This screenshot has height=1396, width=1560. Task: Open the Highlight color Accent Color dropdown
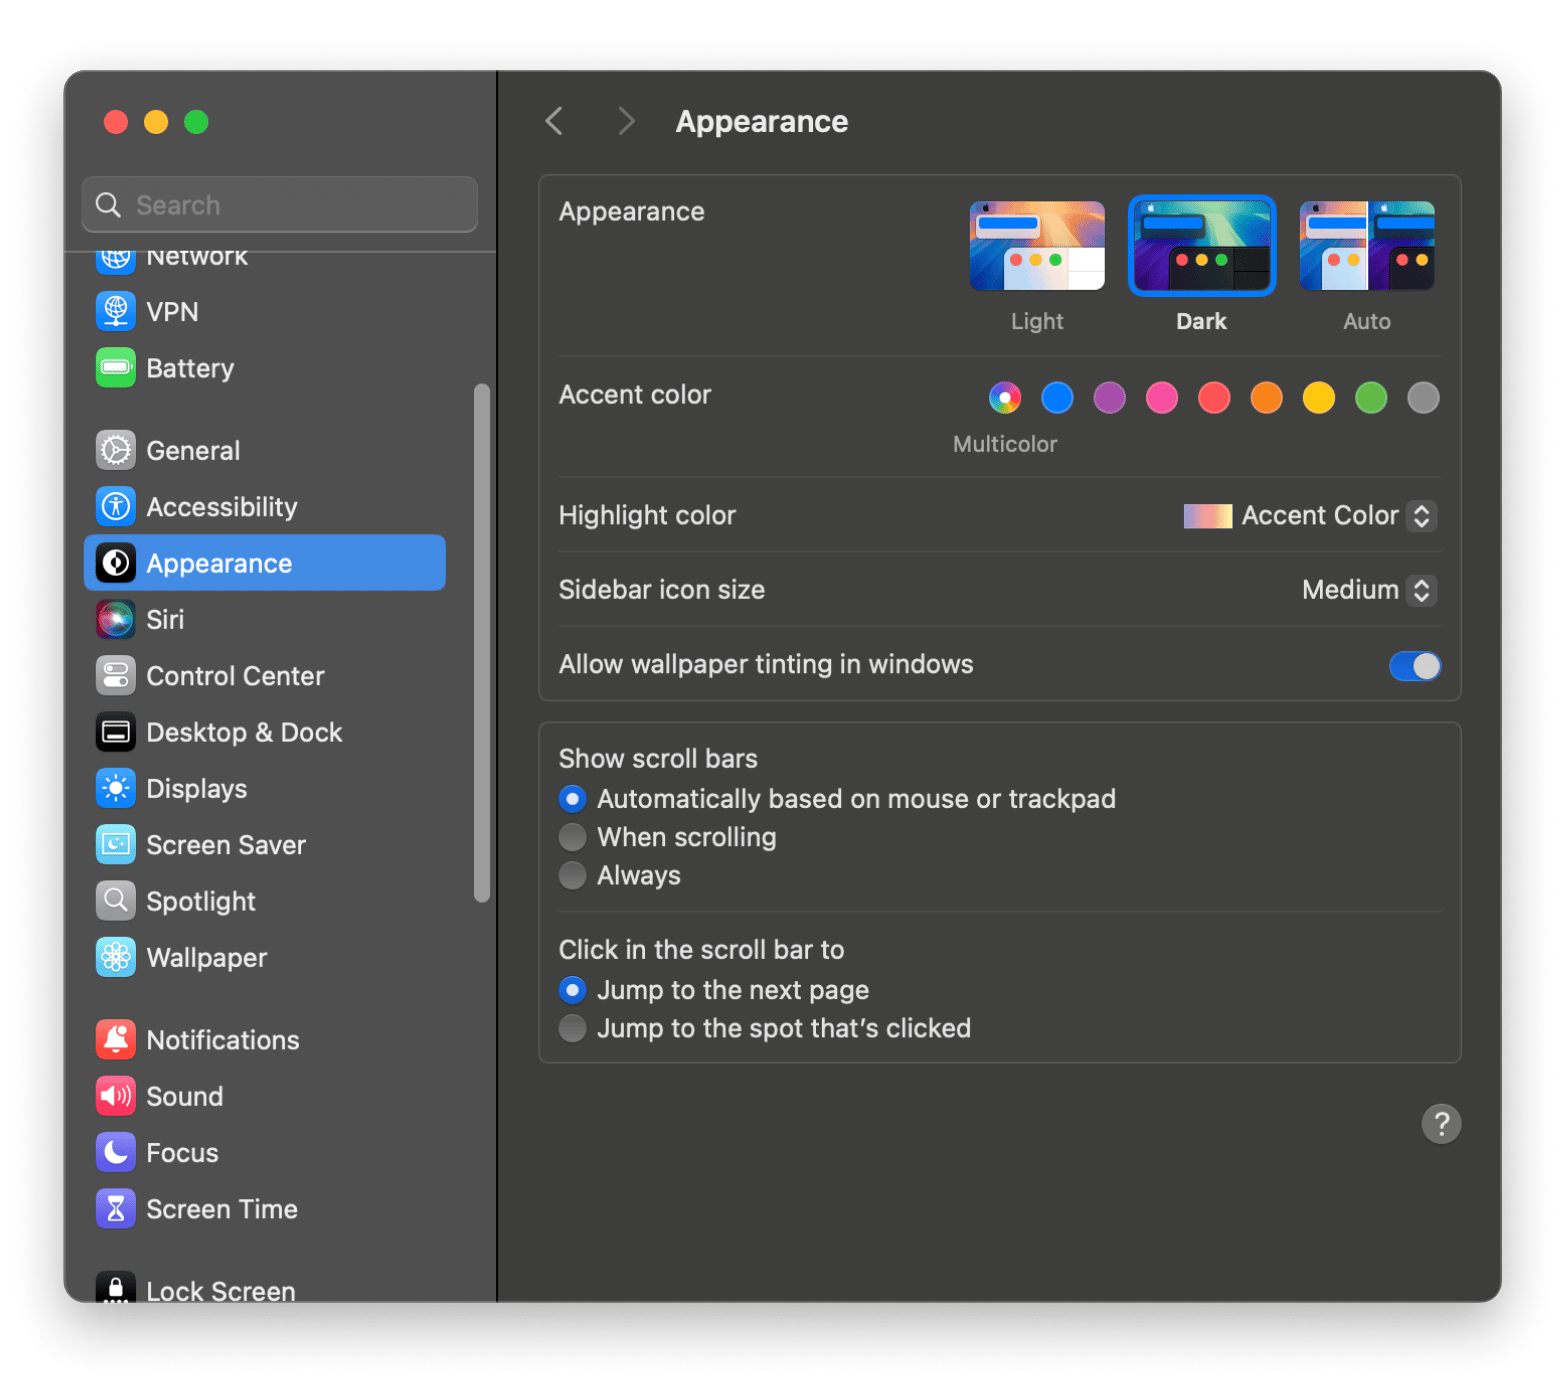click(1310, 515)
